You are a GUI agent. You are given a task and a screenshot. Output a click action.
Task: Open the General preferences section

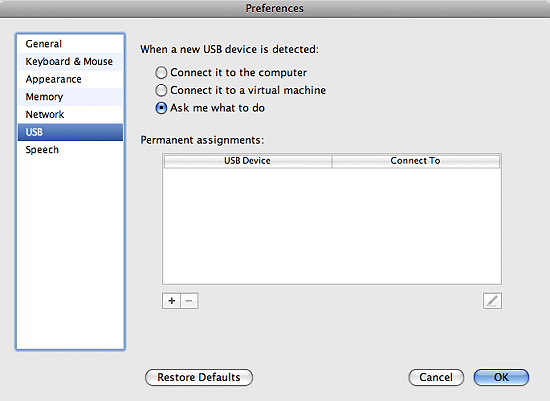(70, 44)
